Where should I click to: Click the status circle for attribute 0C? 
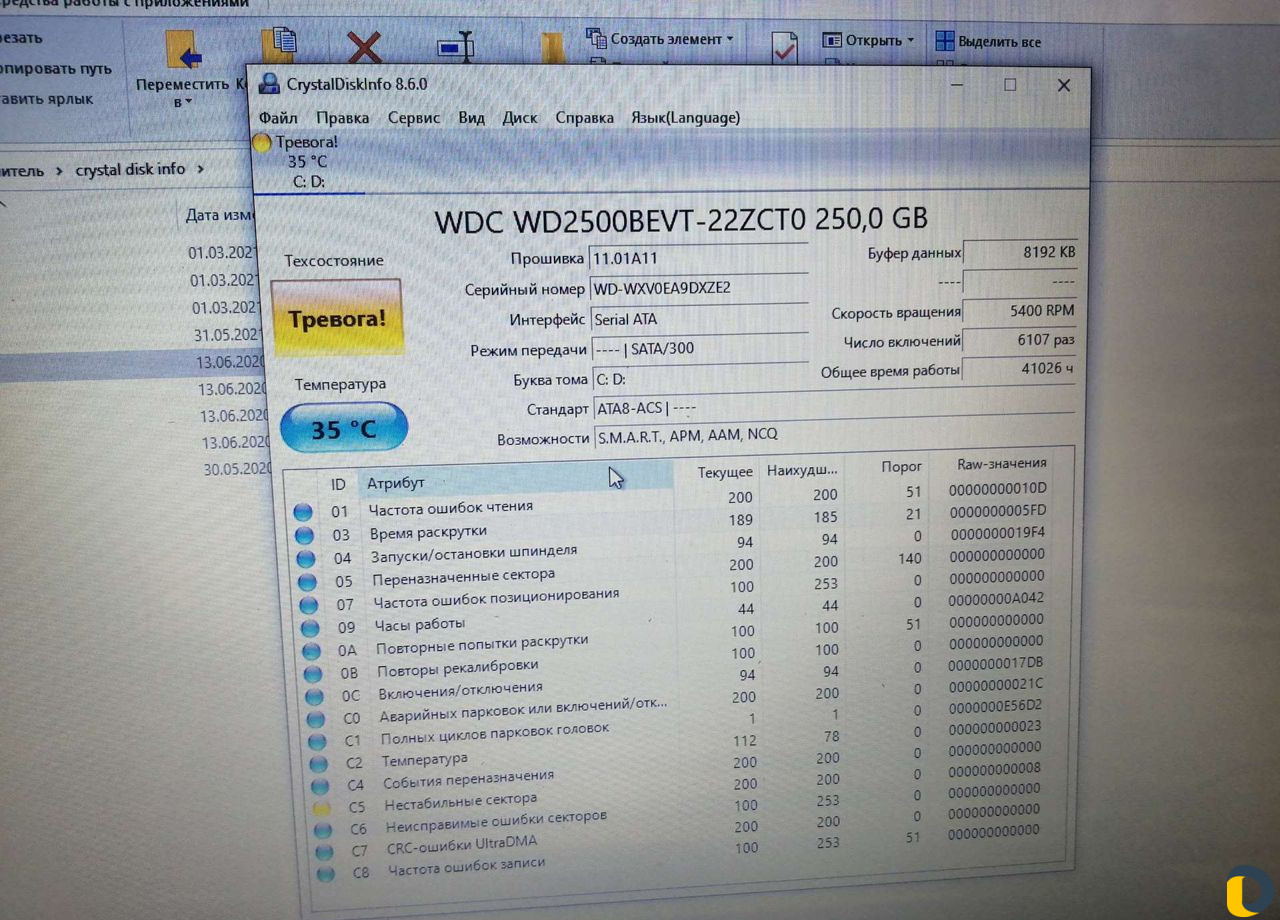click(x=315, y=696)
